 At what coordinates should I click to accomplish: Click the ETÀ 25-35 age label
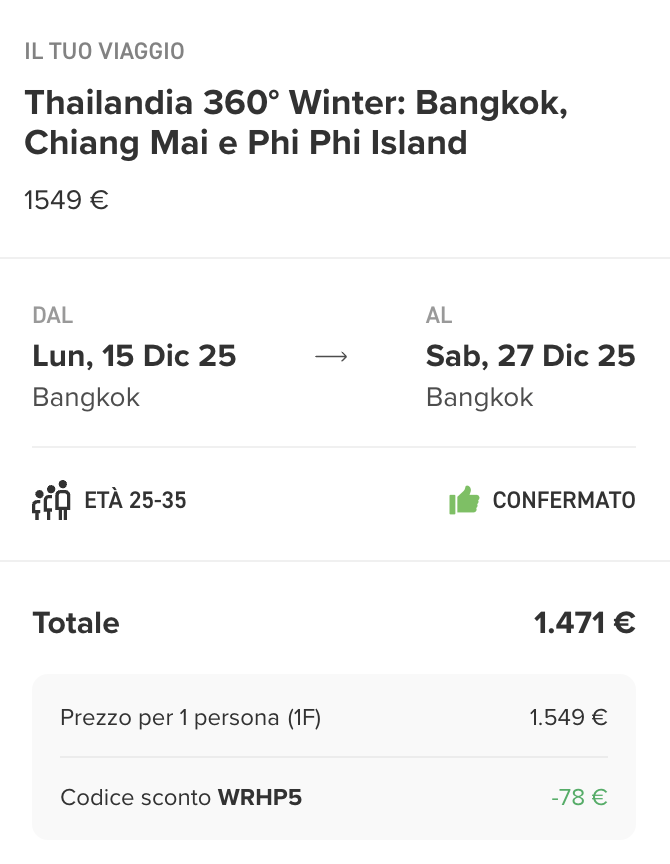tap(136, 500)
